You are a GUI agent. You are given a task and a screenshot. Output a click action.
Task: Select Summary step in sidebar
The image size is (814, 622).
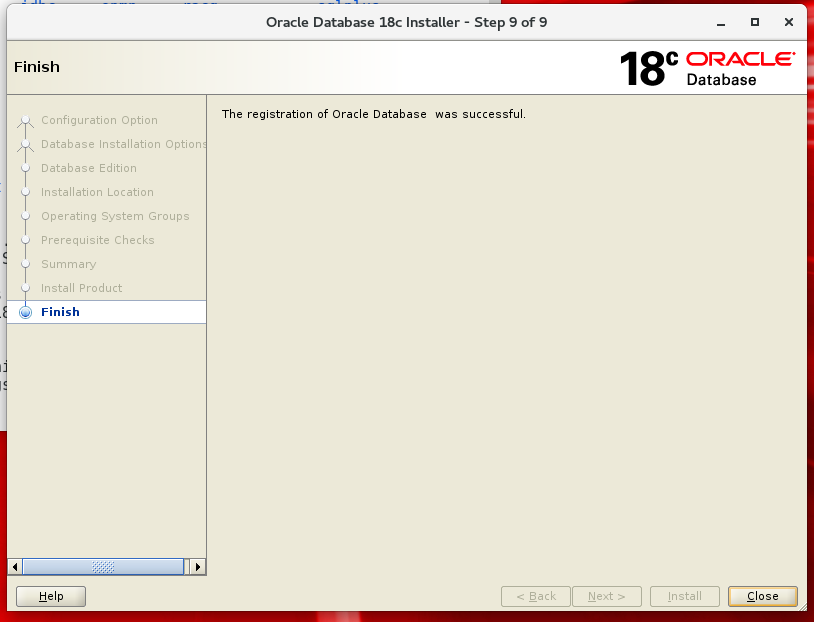pos(69,264)
